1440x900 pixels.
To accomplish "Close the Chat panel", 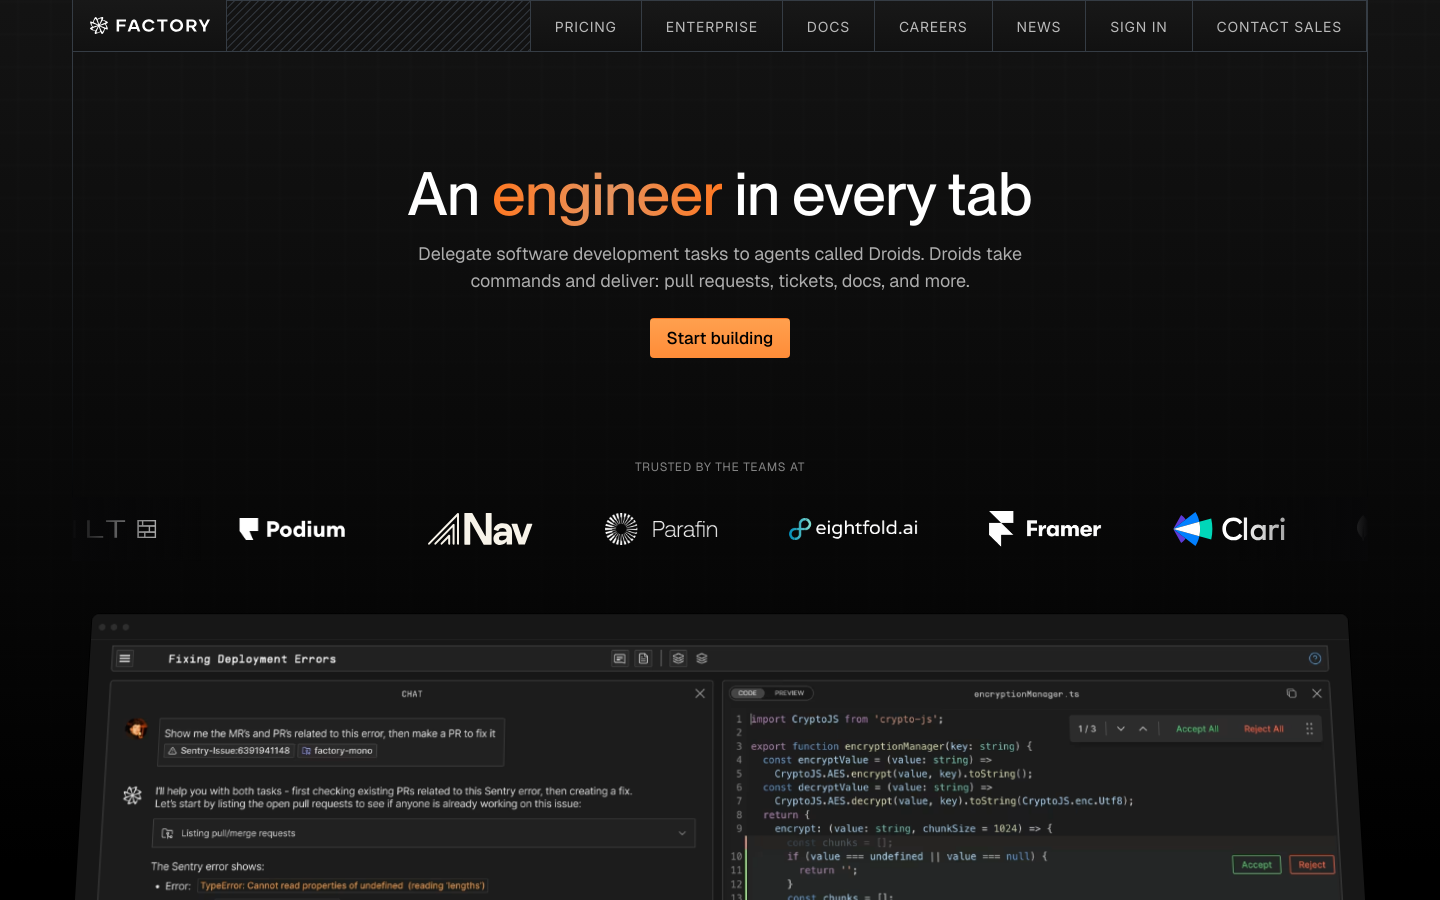I will [700, 693].
